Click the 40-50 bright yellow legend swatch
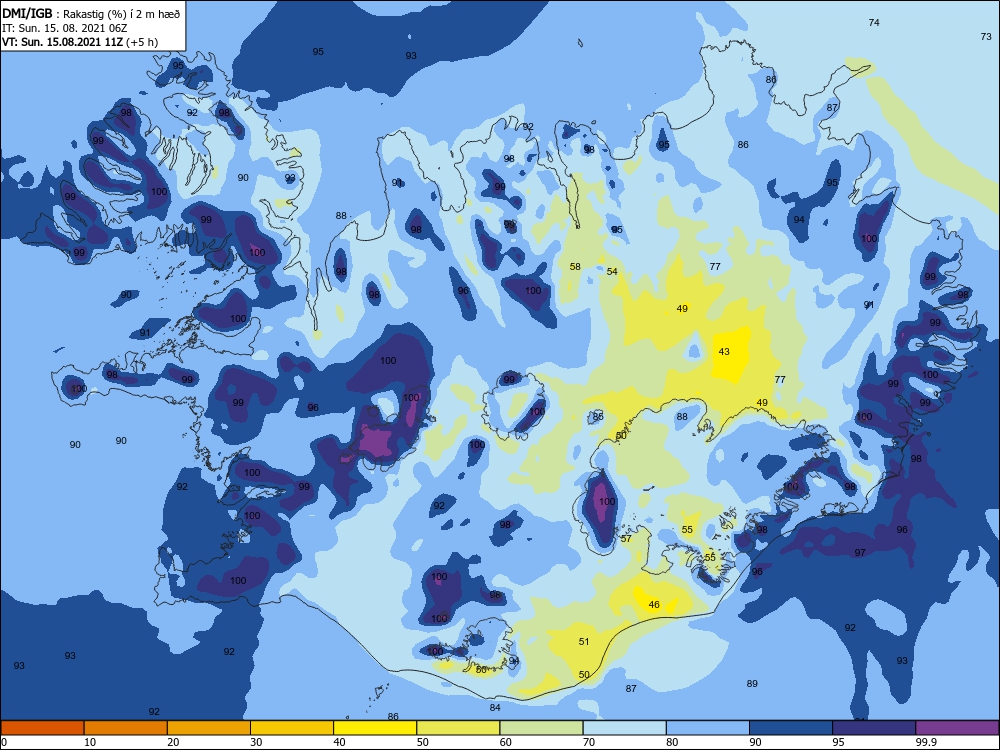This screenshot has height=750, width=1000. click(x=375, y=728)
